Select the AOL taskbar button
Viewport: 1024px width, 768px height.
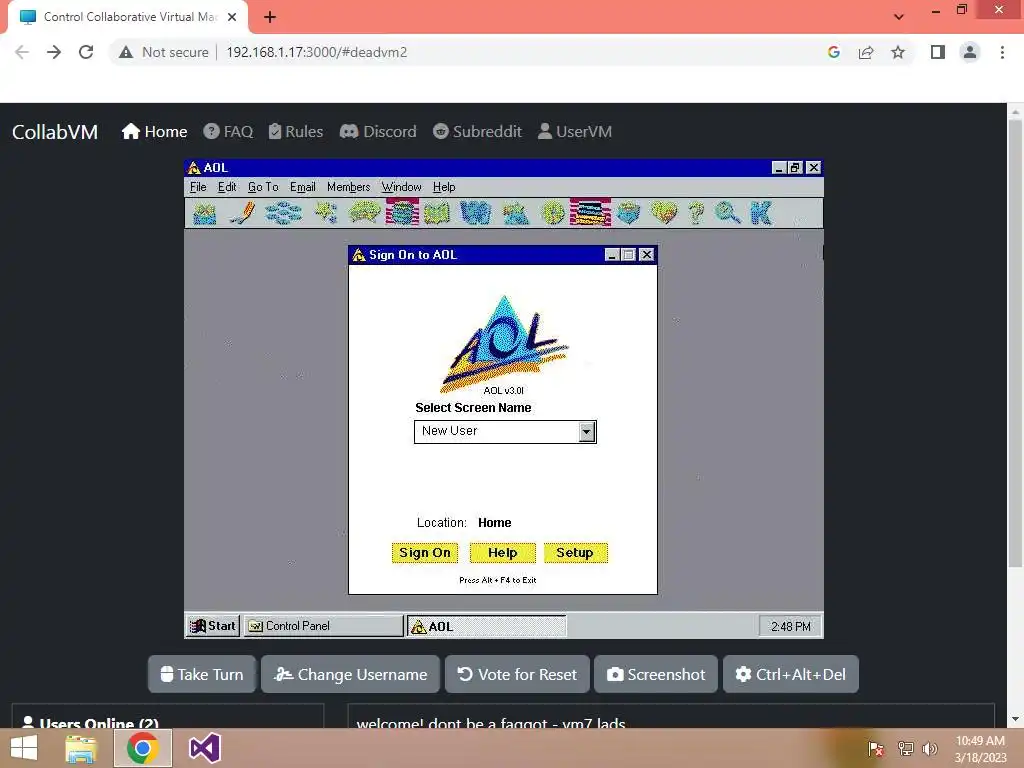pos(487,626)
